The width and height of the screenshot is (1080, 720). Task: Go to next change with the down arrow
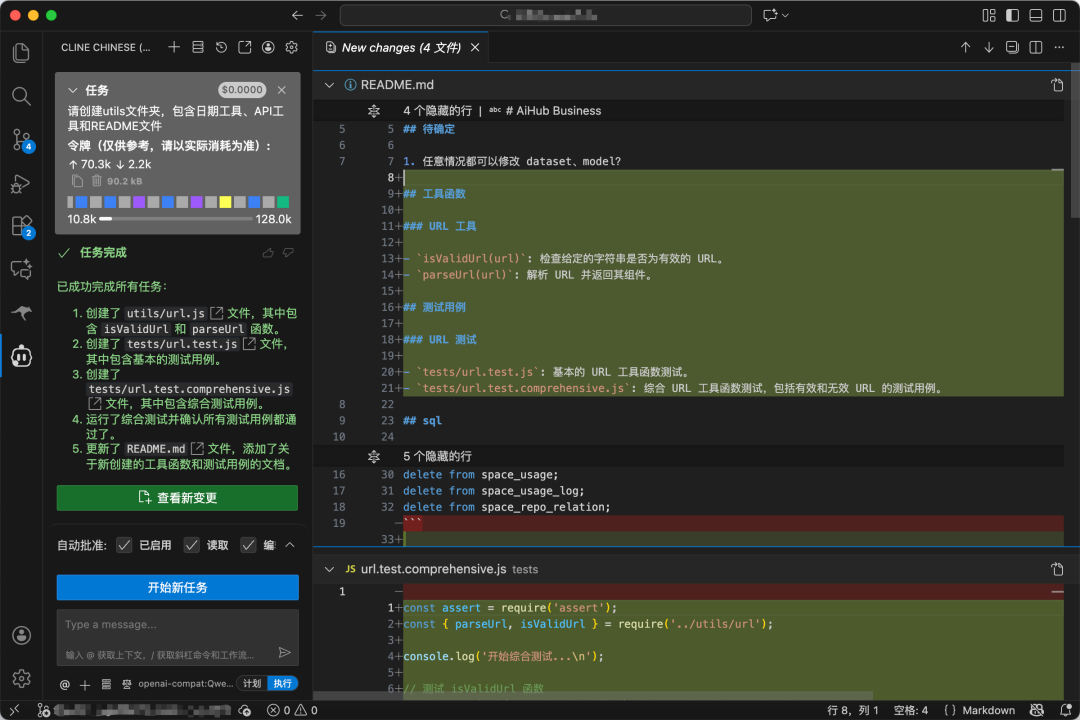[989, 47]
